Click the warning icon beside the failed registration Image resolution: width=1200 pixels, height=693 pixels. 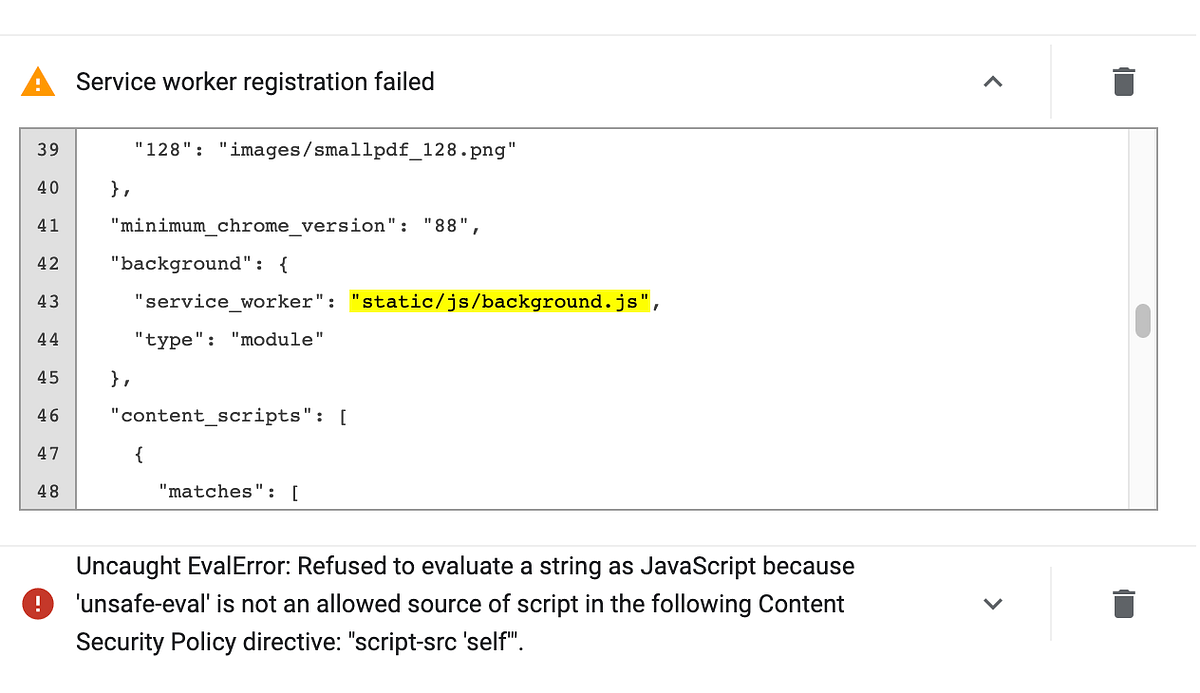pyautogui.click(x=37, y=81)
